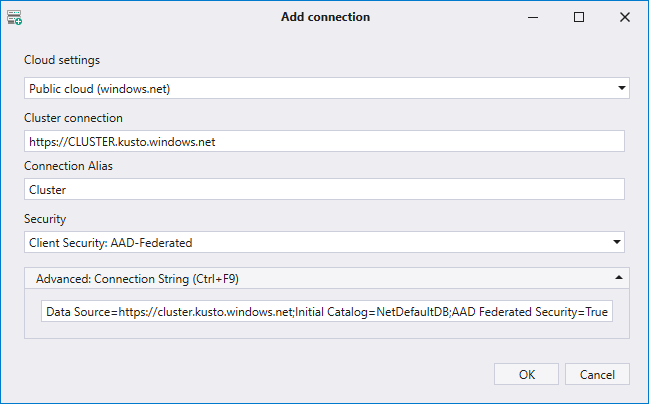Open the Cloud settings dropdown arrow
Image resolution: width=649 pixels, height=404 pixels.
(x=622, y=89)
